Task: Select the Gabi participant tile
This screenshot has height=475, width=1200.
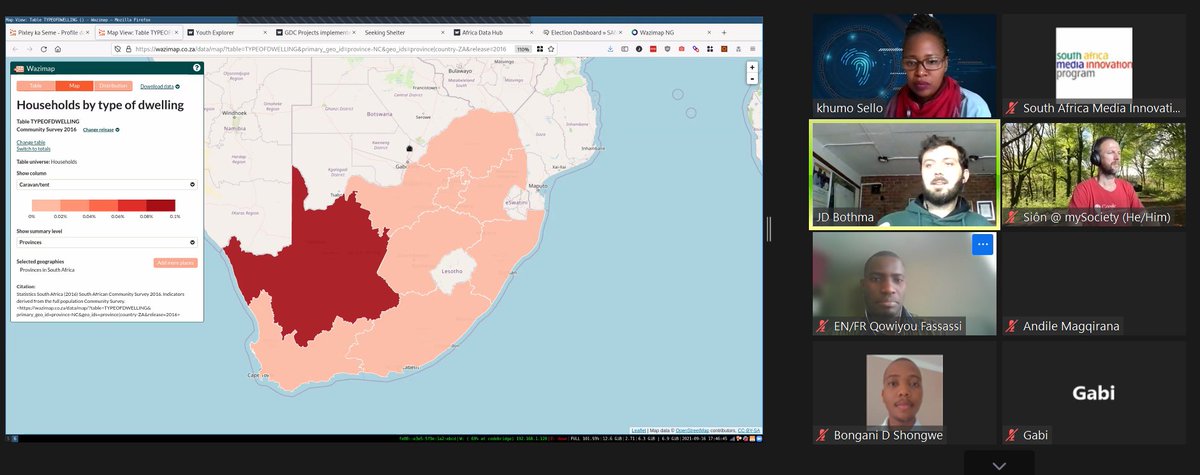Action: [x=1094, y=393]
